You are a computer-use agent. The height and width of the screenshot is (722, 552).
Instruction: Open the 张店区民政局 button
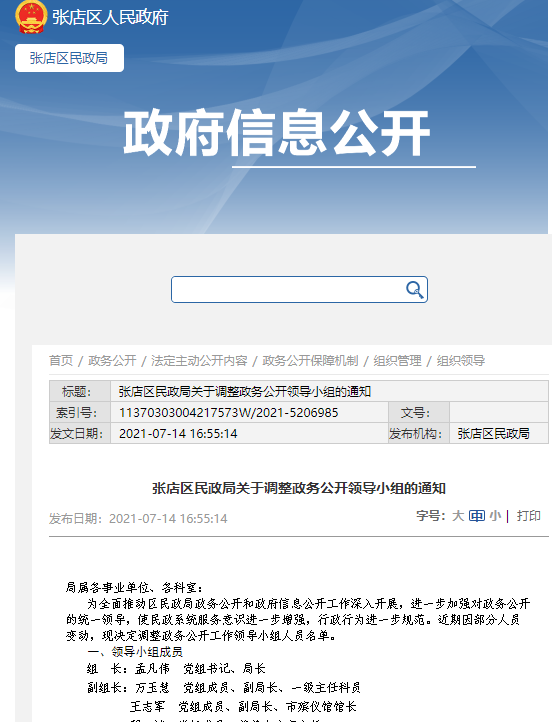69,58
